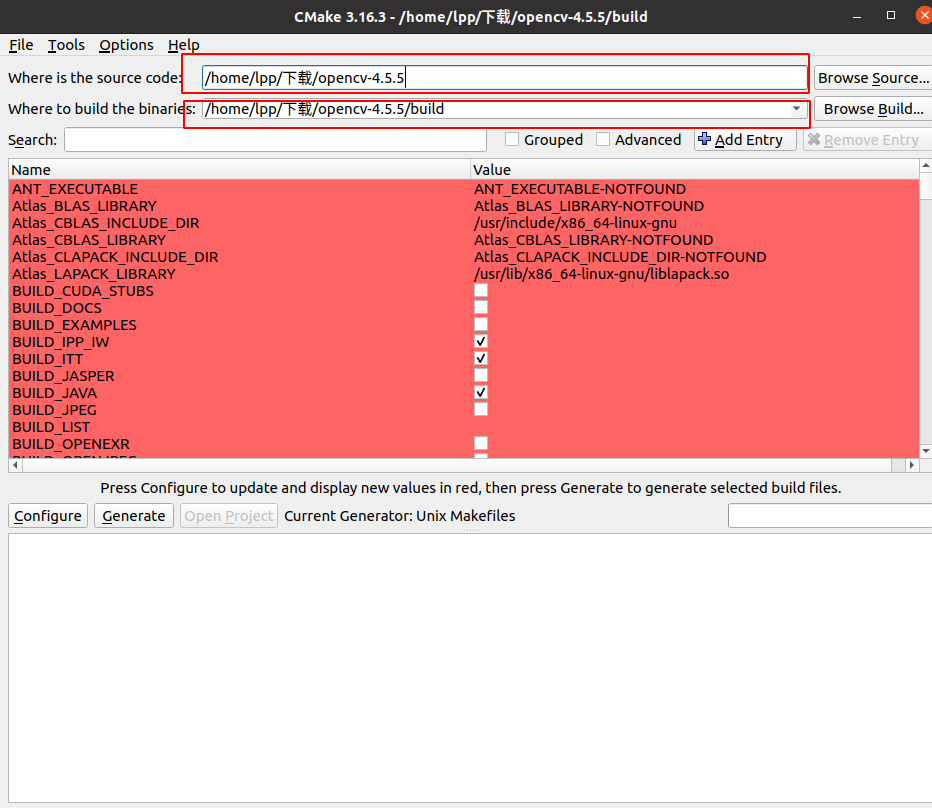
Task: Select Atlas_LAPACK_LIBRARY entry name
Action: [x=94, y=274]
